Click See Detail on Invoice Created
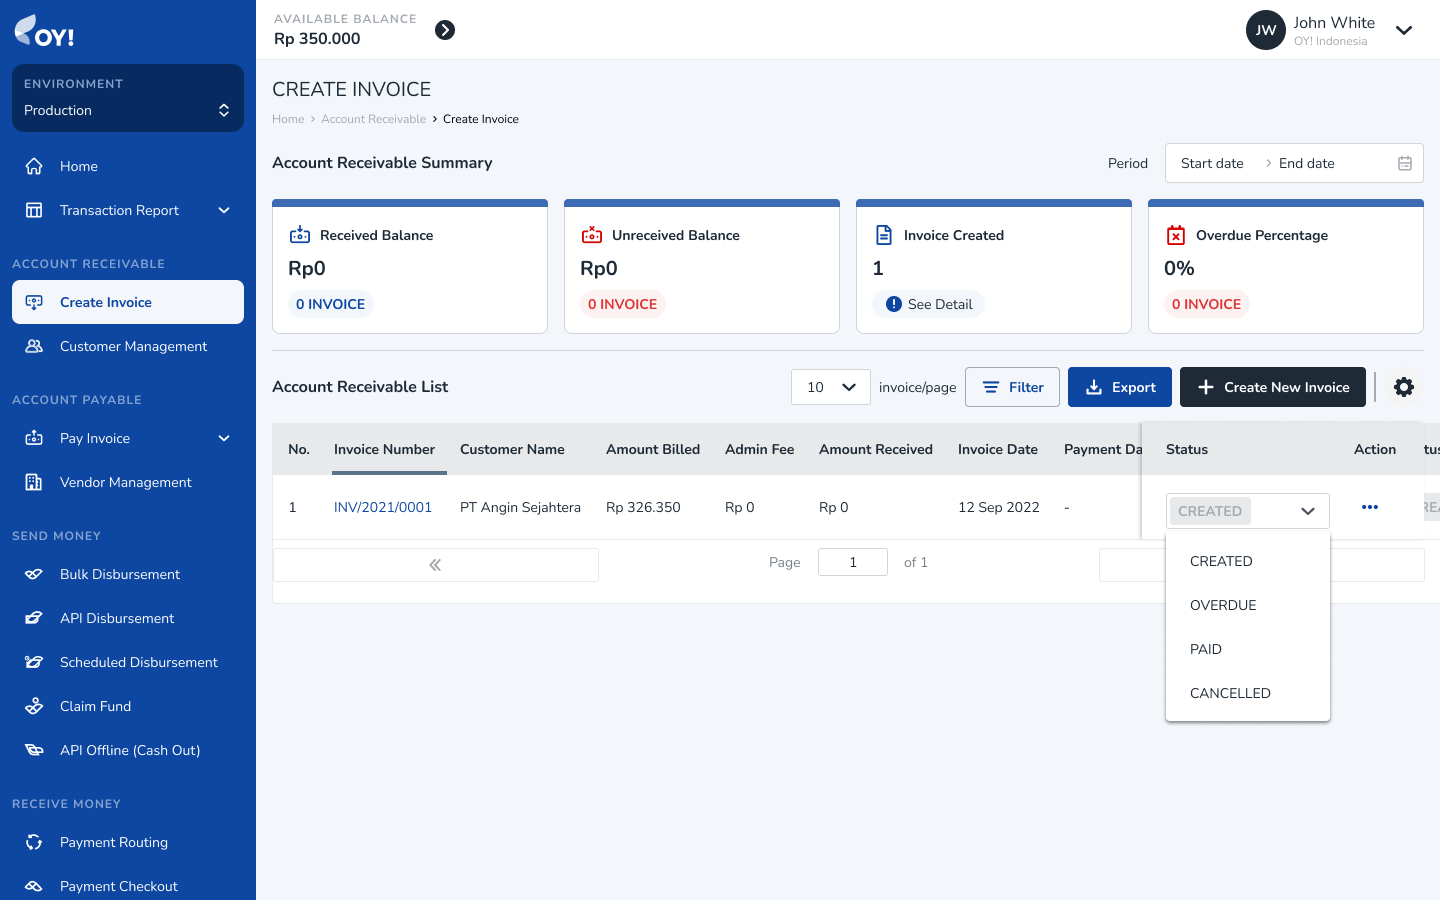Viewport: 1440px width, 900px height. click(x=929, y=304)
